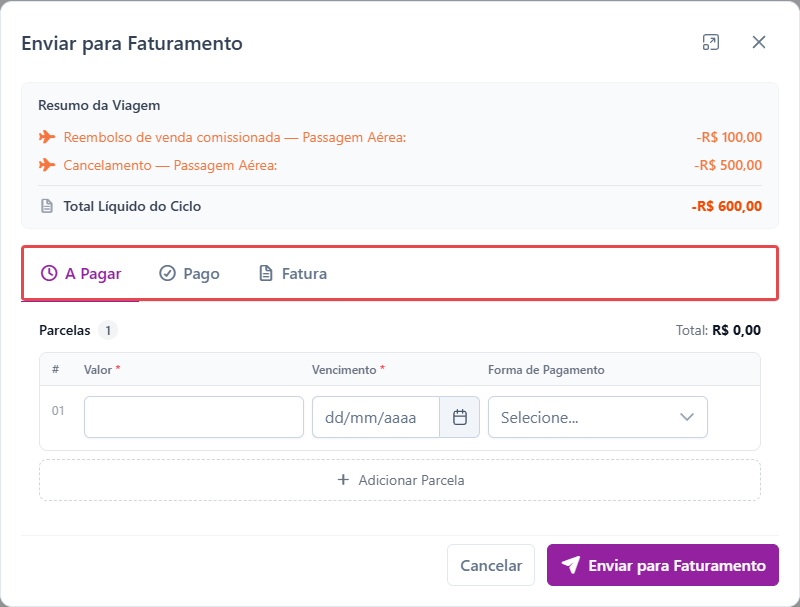800x607 pixels.
Task: Switch to the A Pagar tab
Action: point(81,273)
